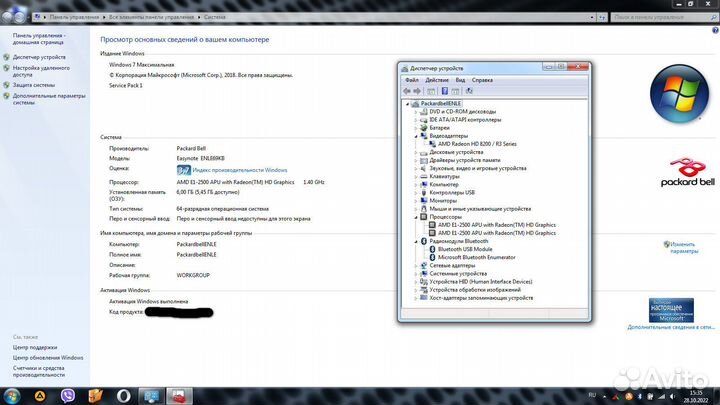720x405 pixels.
Task: Click the Мыши и иные указывающие устройства icon
Action: 424,208
